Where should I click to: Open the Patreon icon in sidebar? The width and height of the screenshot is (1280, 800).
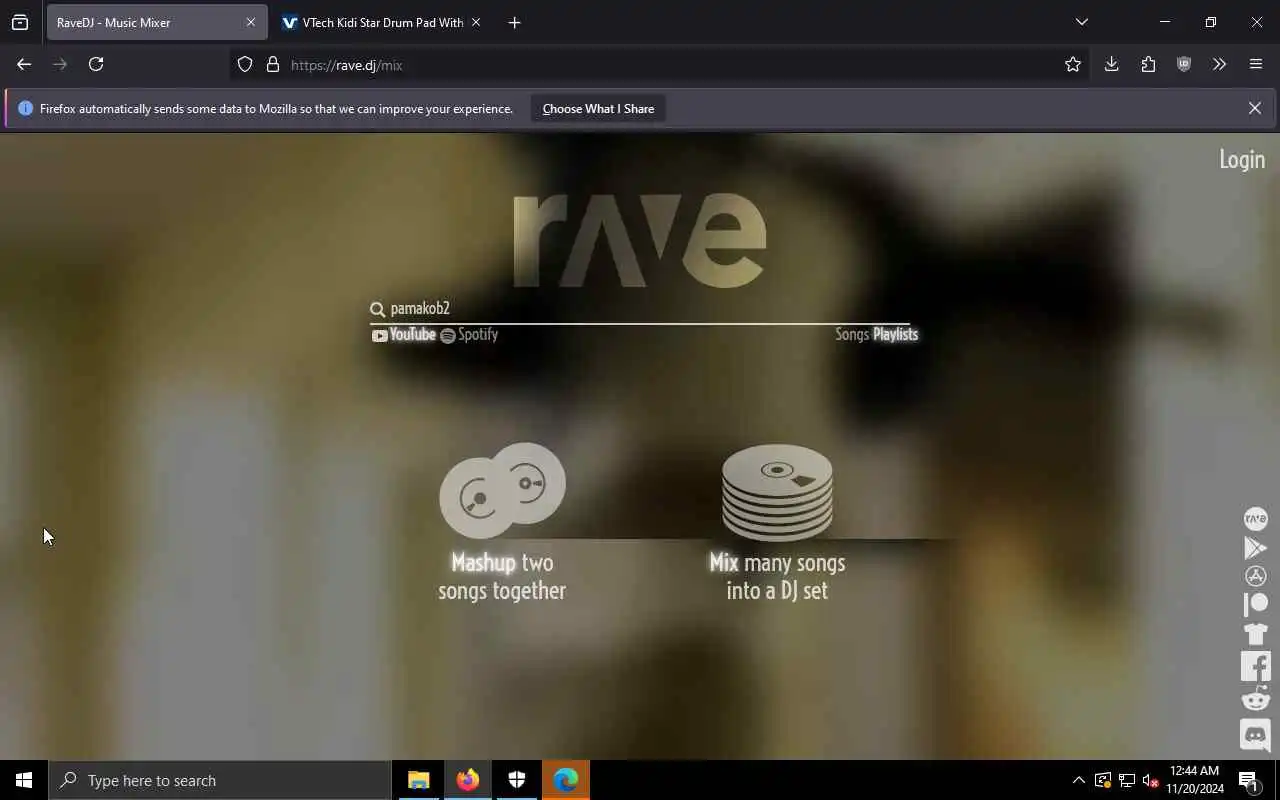pos(1255,604)
